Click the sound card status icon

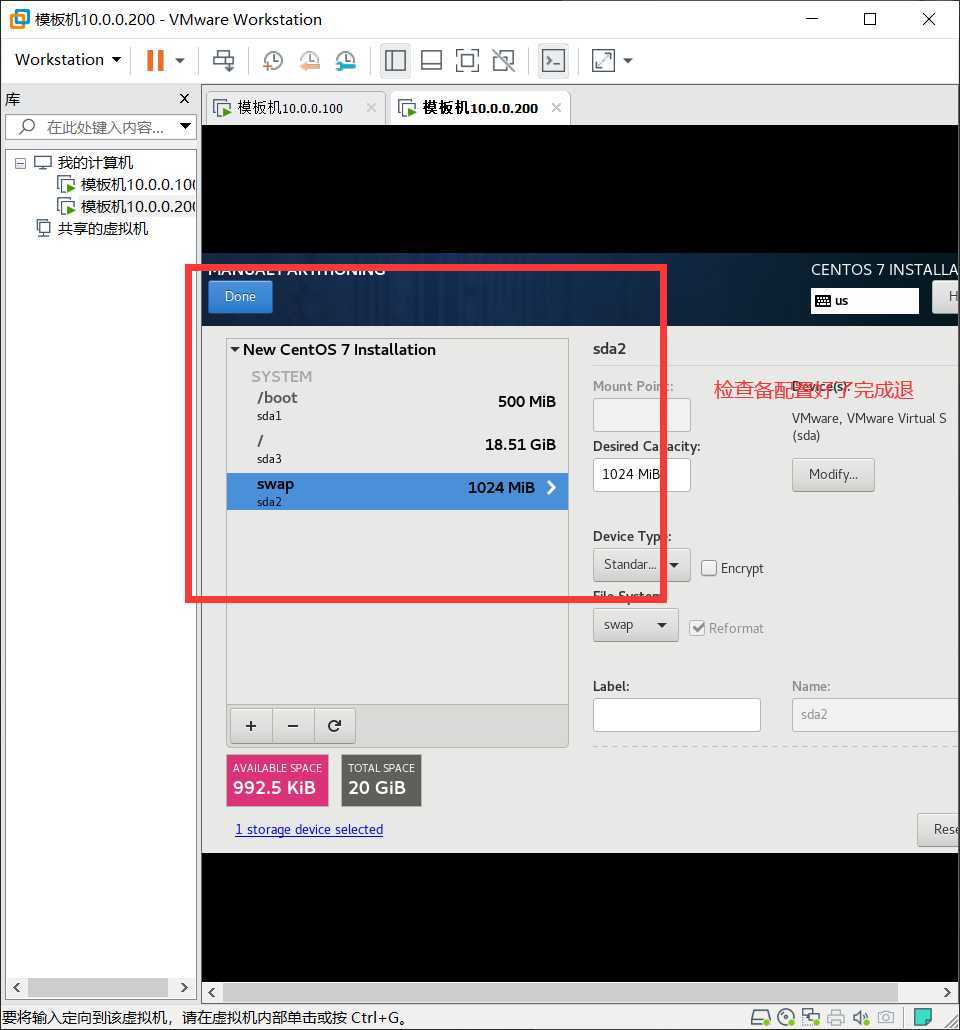(x=861, y=1018)
